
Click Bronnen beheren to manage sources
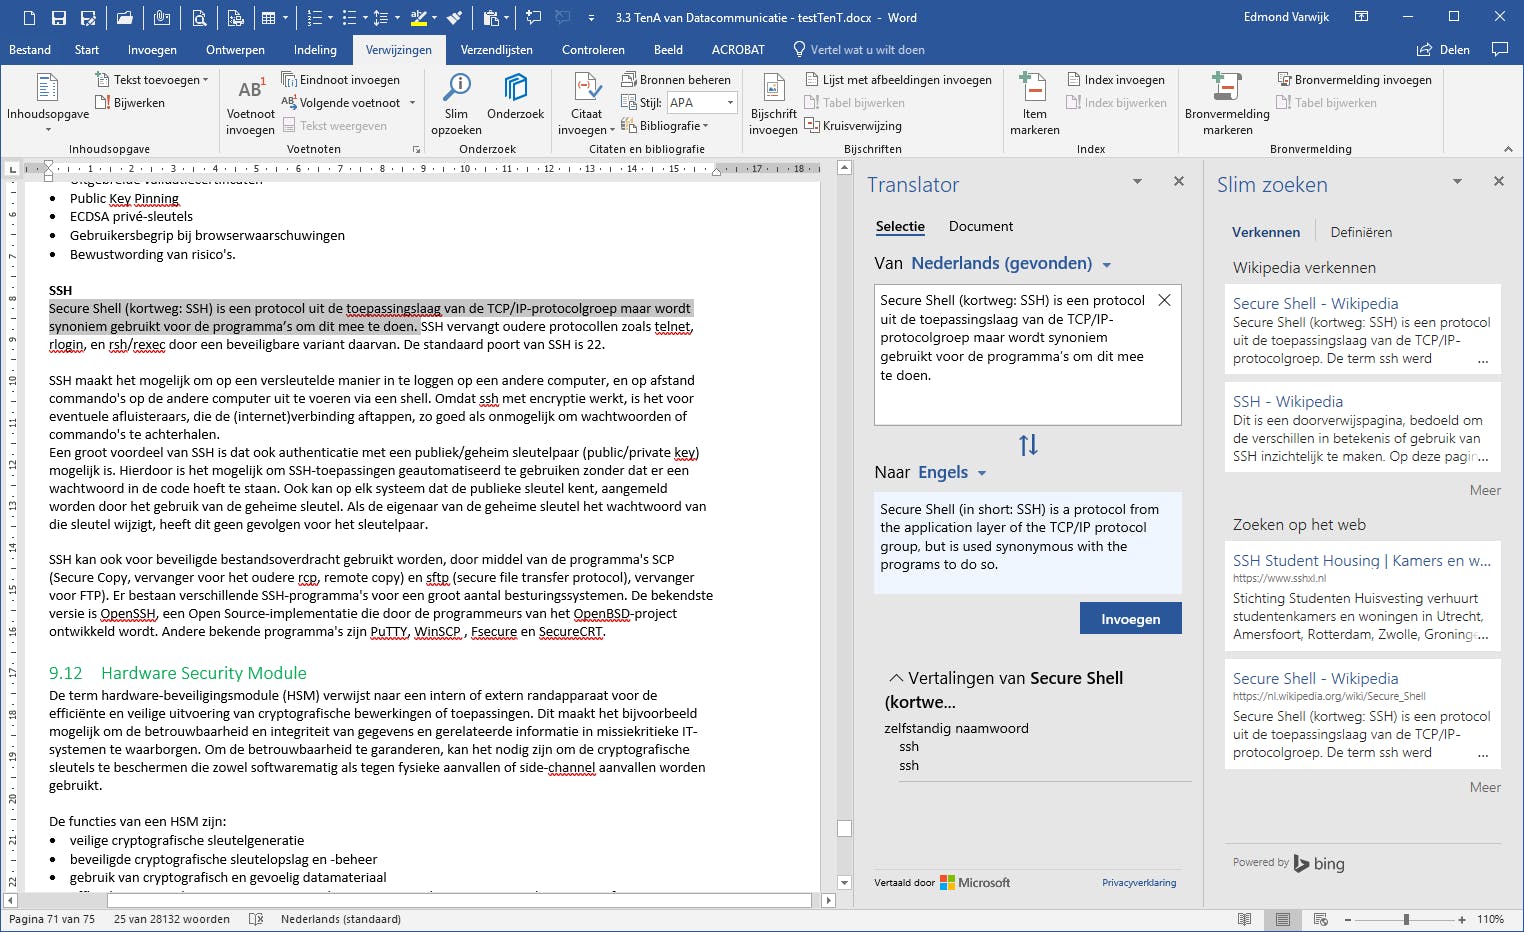(676, 80)
